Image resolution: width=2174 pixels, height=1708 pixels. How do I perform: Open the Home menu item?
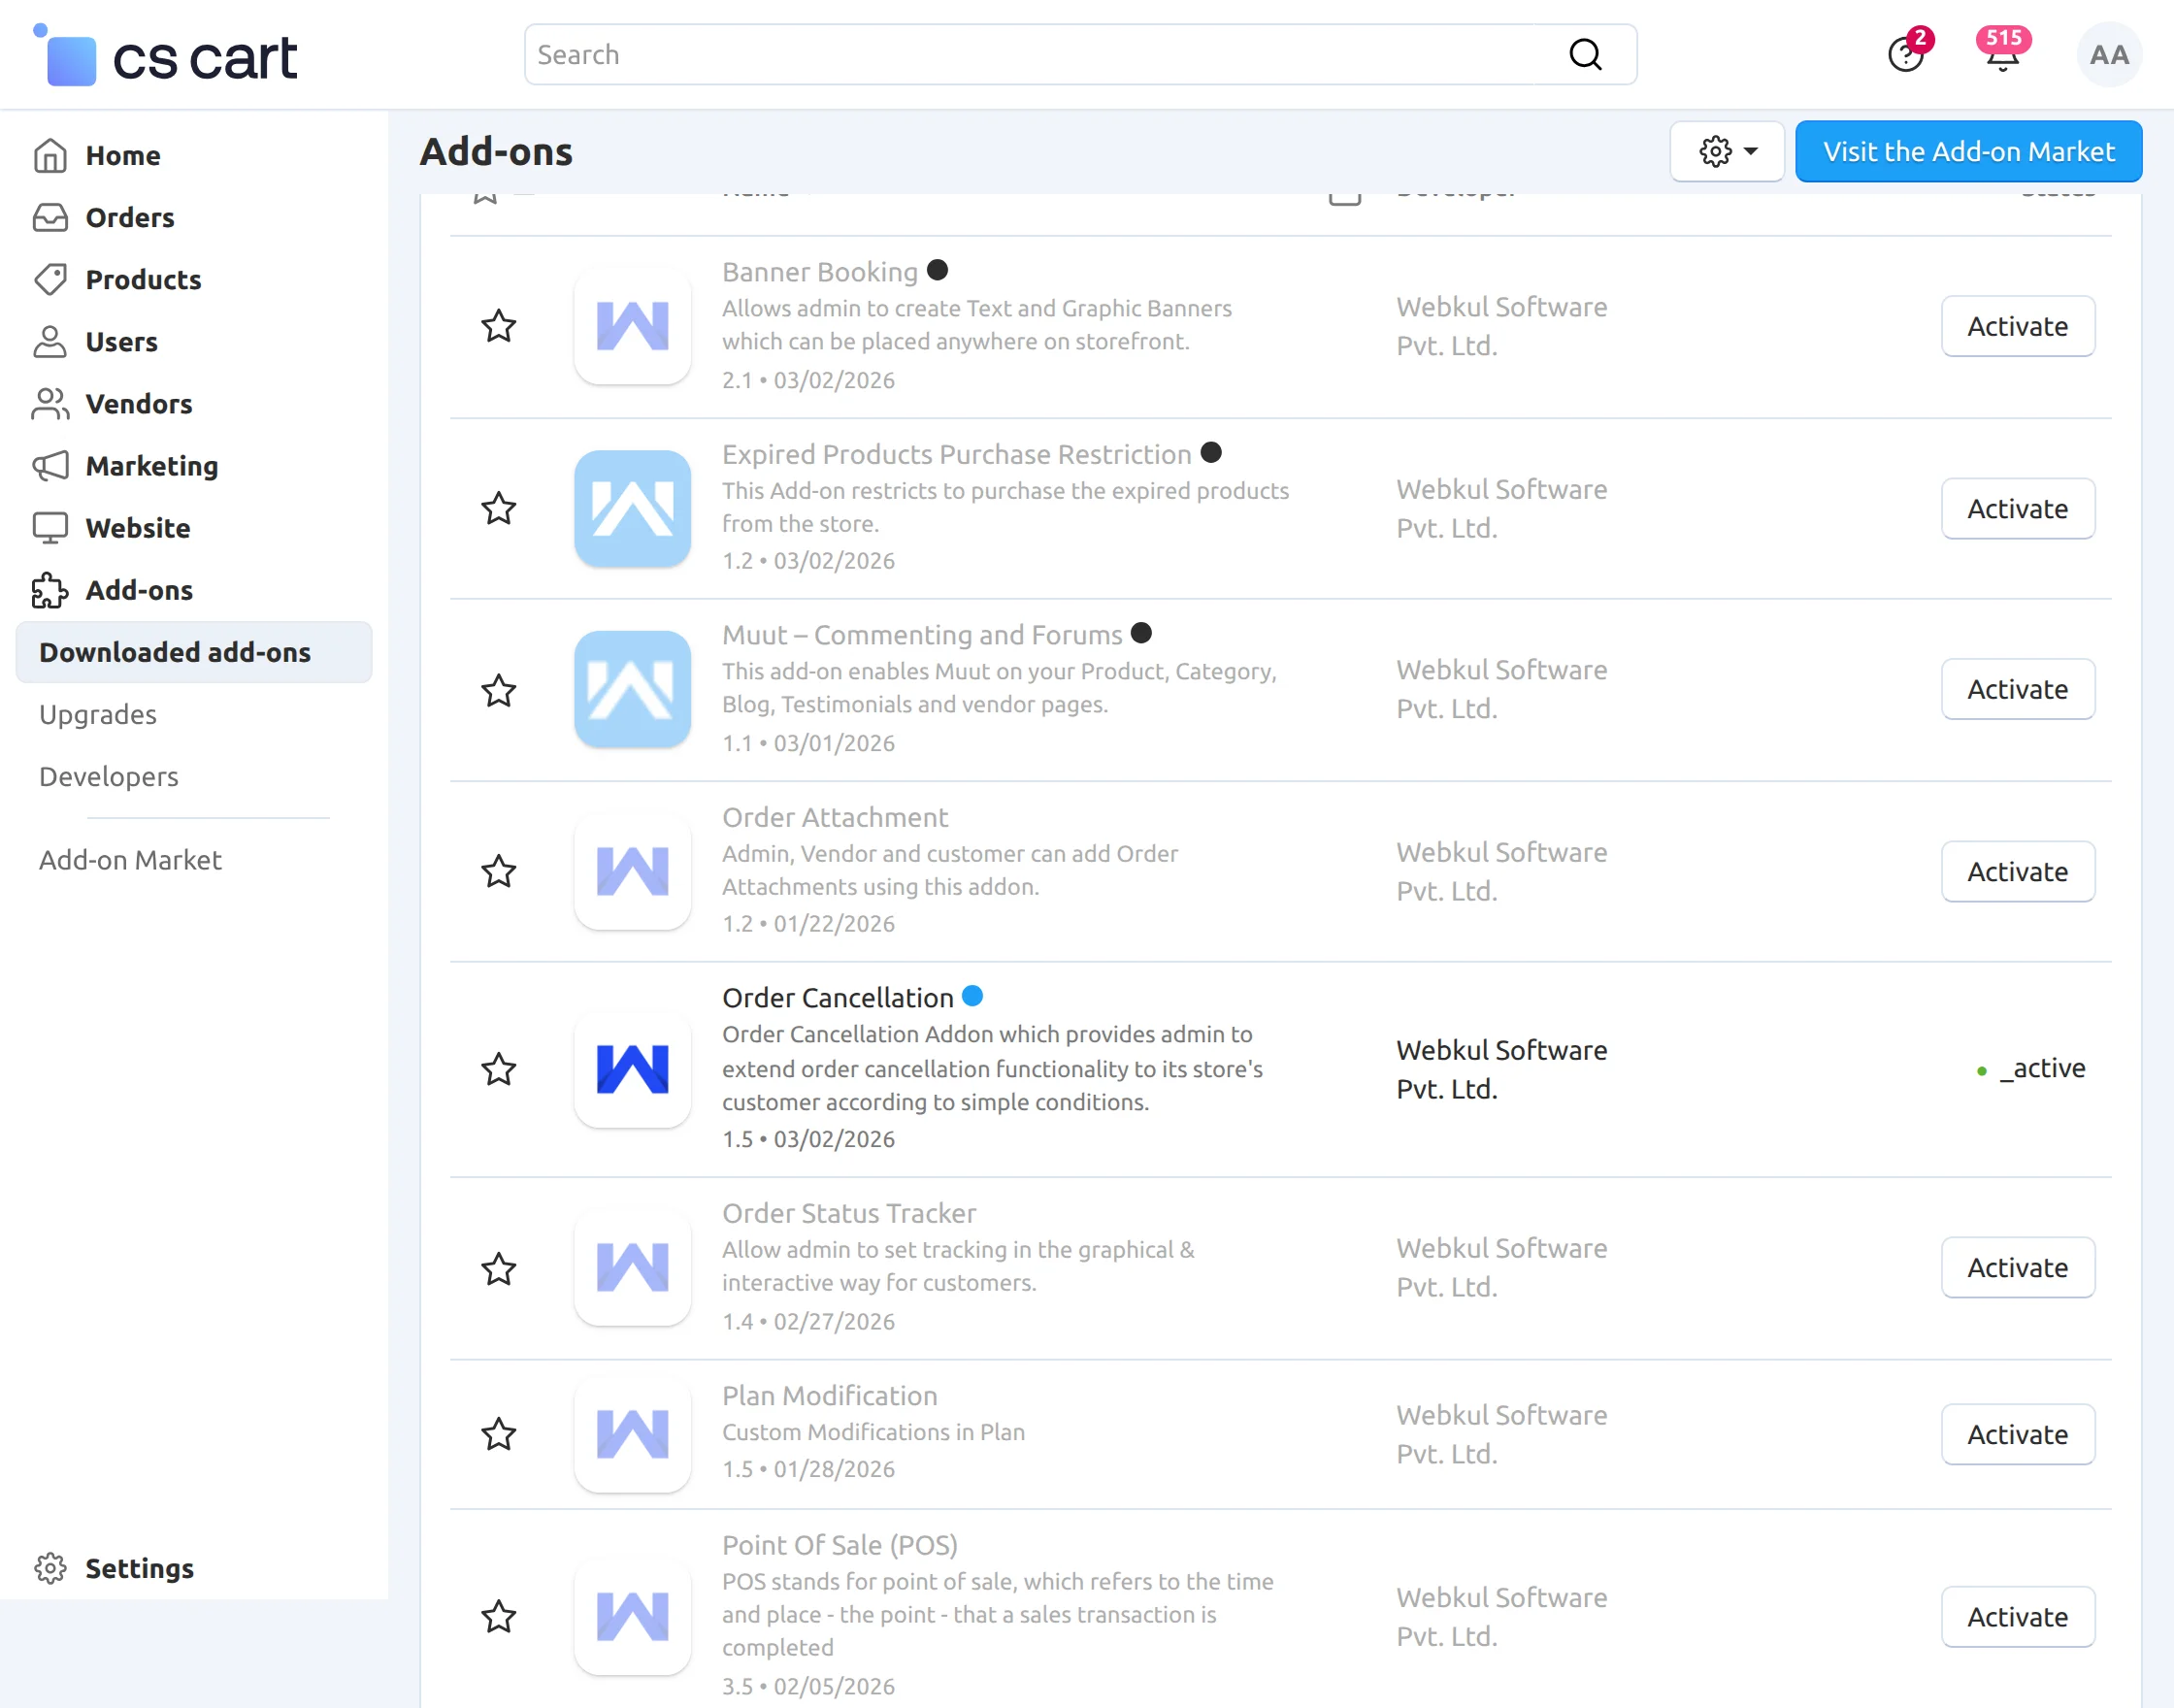(x=123, y=155)
